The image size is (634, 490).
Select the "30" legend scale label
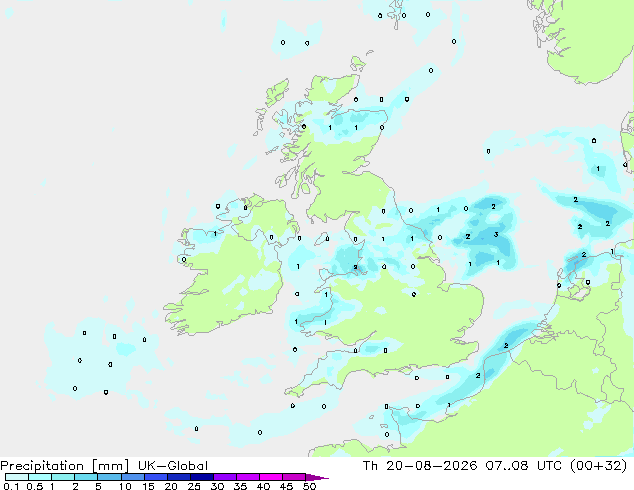coord(217,486)
